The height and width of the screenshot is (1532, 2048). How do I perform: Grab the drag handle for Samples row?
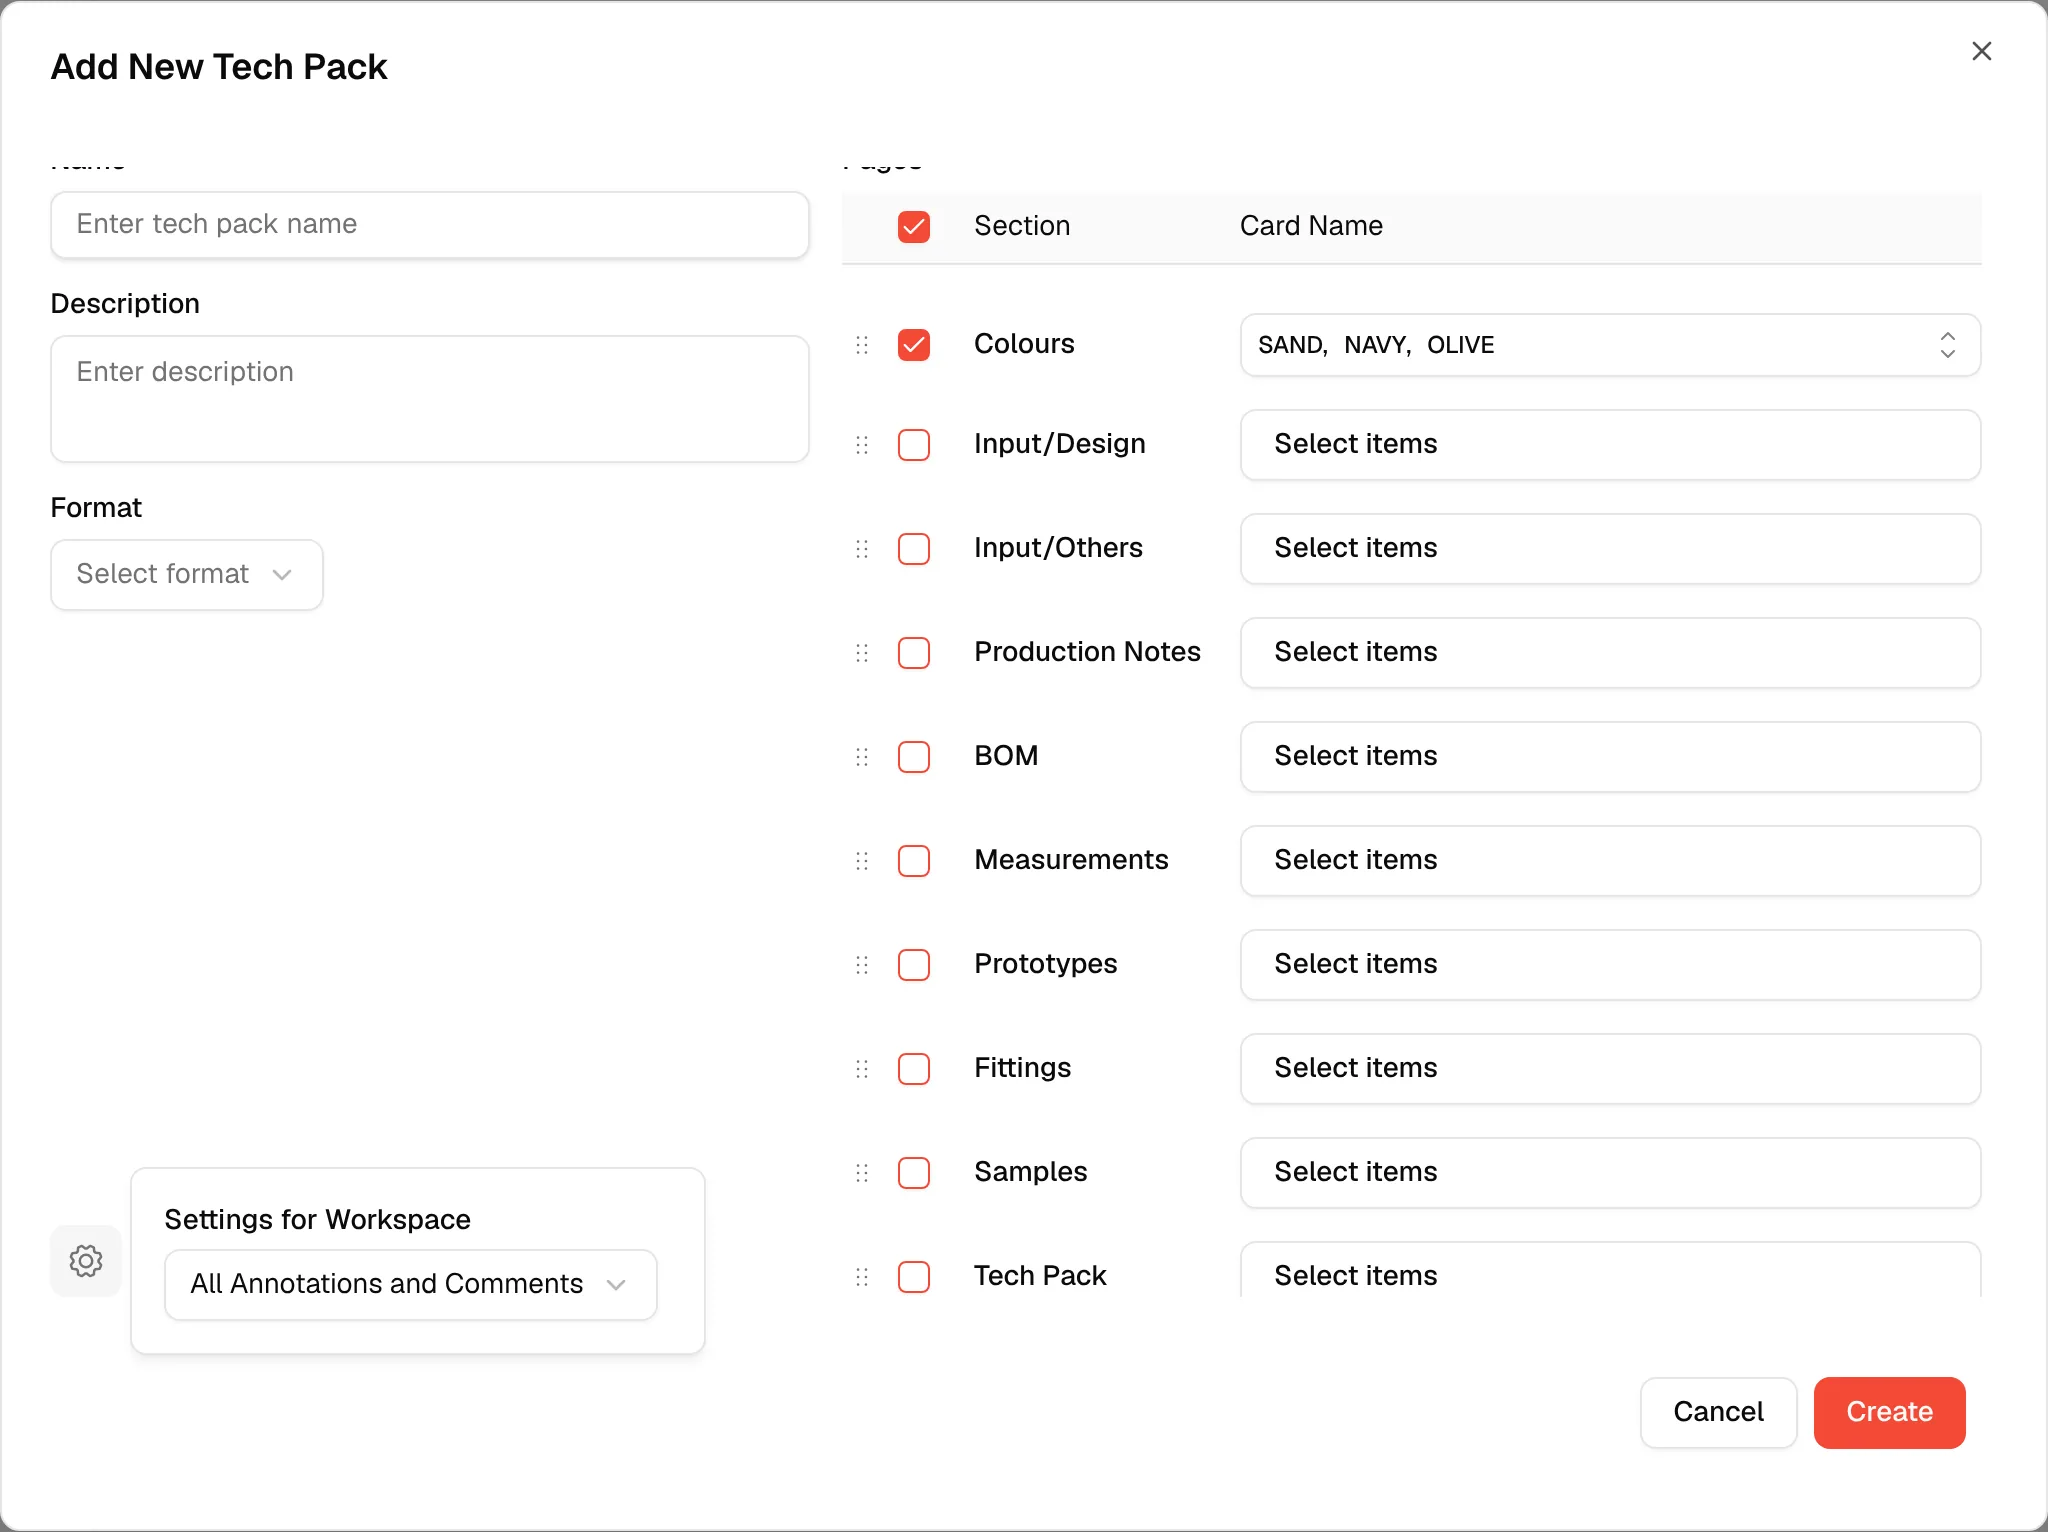tap(862, 1173)
